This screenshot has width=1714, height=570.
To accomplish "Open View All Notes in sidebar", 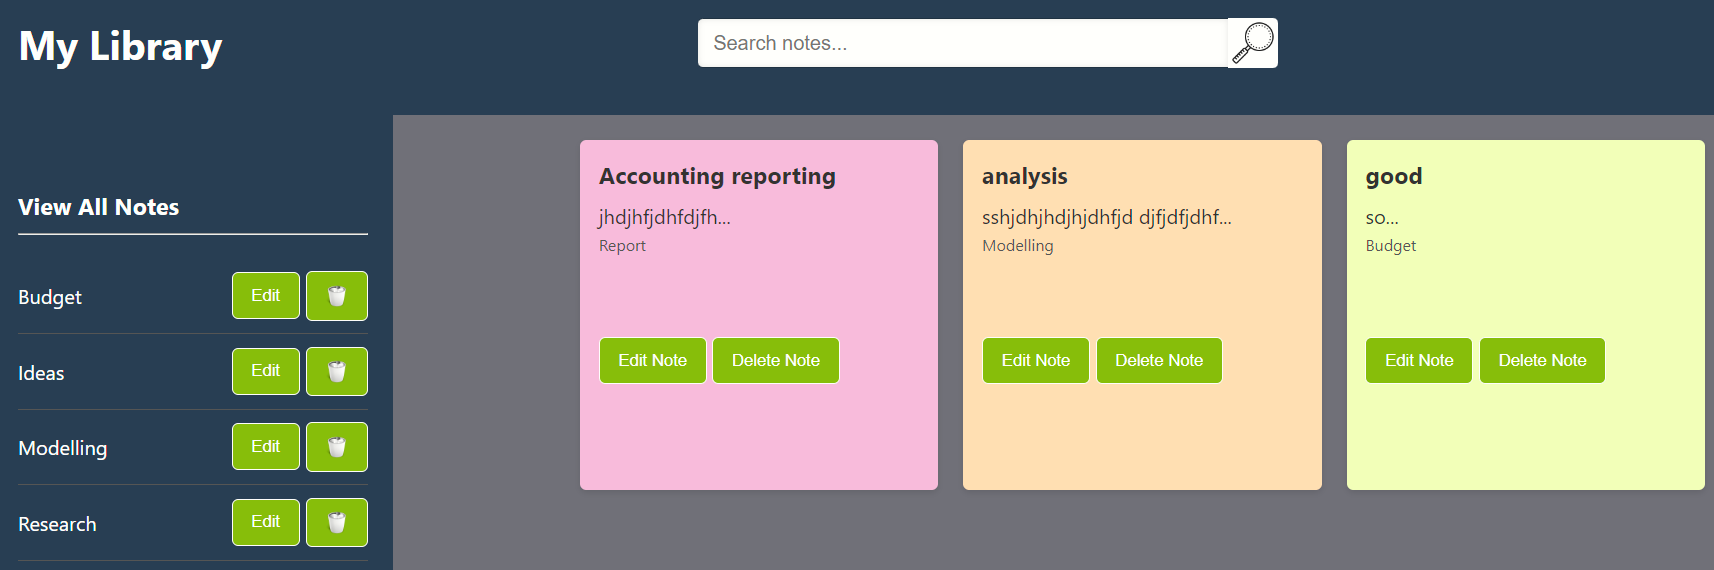I will (x=99, y=207).
